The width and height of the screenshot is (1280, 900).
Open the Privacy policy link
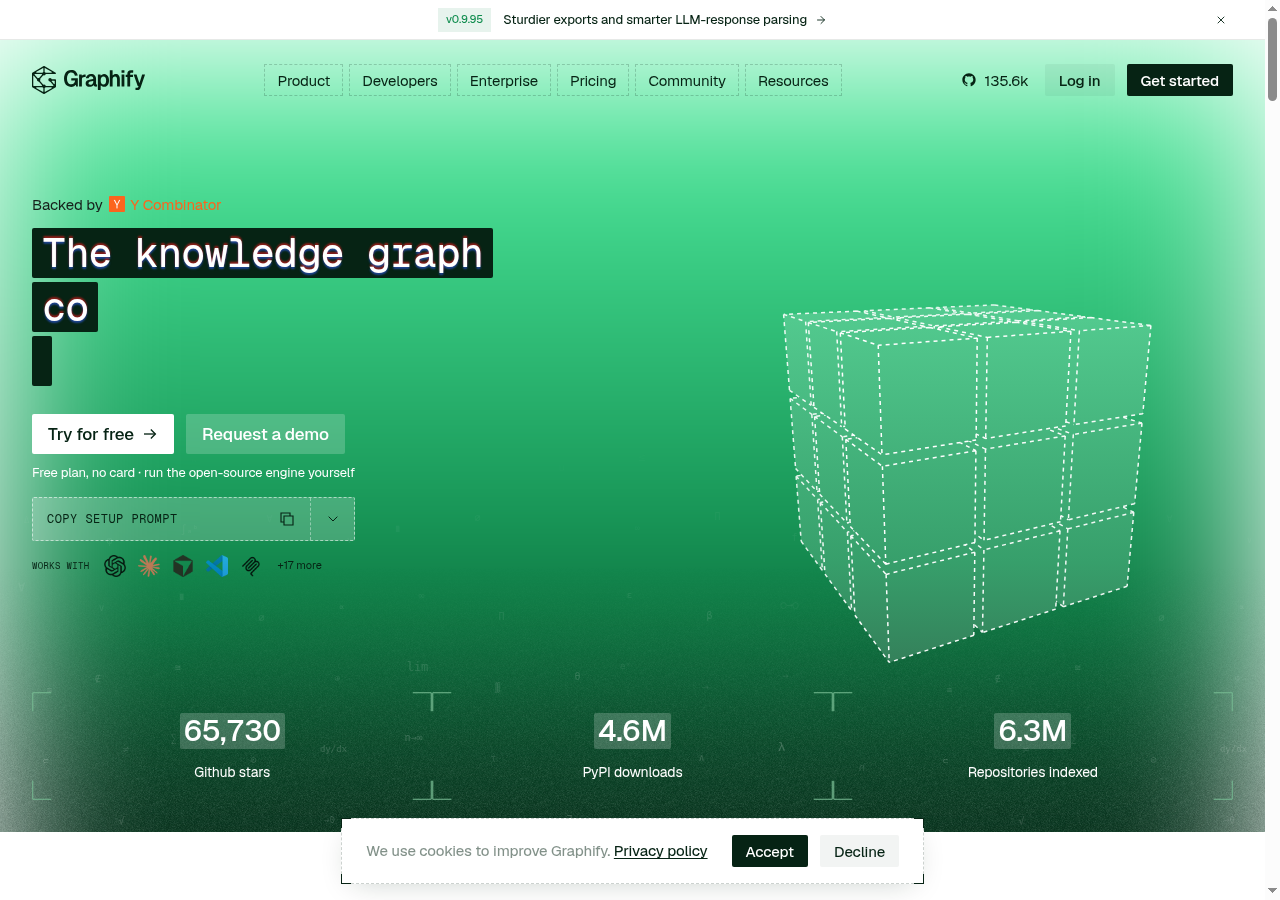coord(660,851)
